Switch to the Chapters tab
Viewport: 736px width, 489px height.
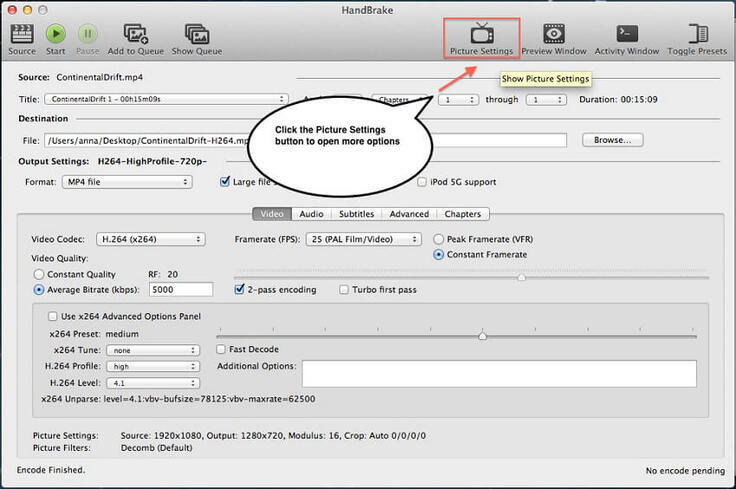463,214
